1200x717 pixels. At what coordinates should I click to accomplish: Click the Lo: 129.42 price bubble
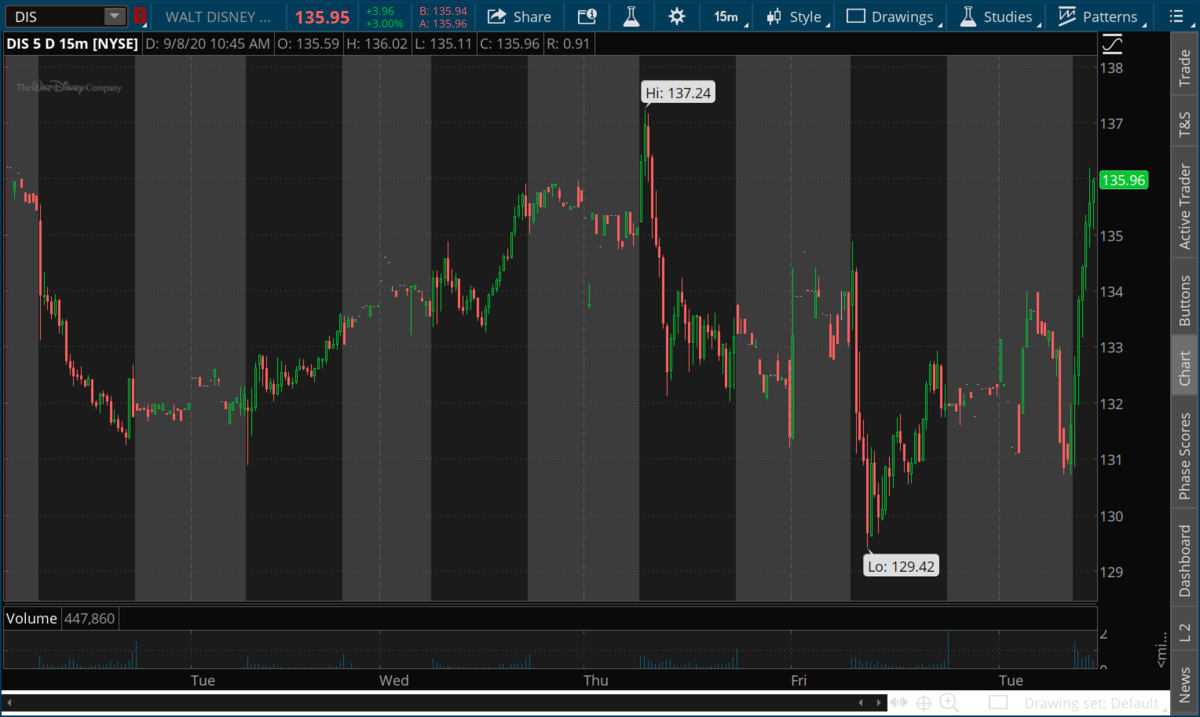coord(902,566)
